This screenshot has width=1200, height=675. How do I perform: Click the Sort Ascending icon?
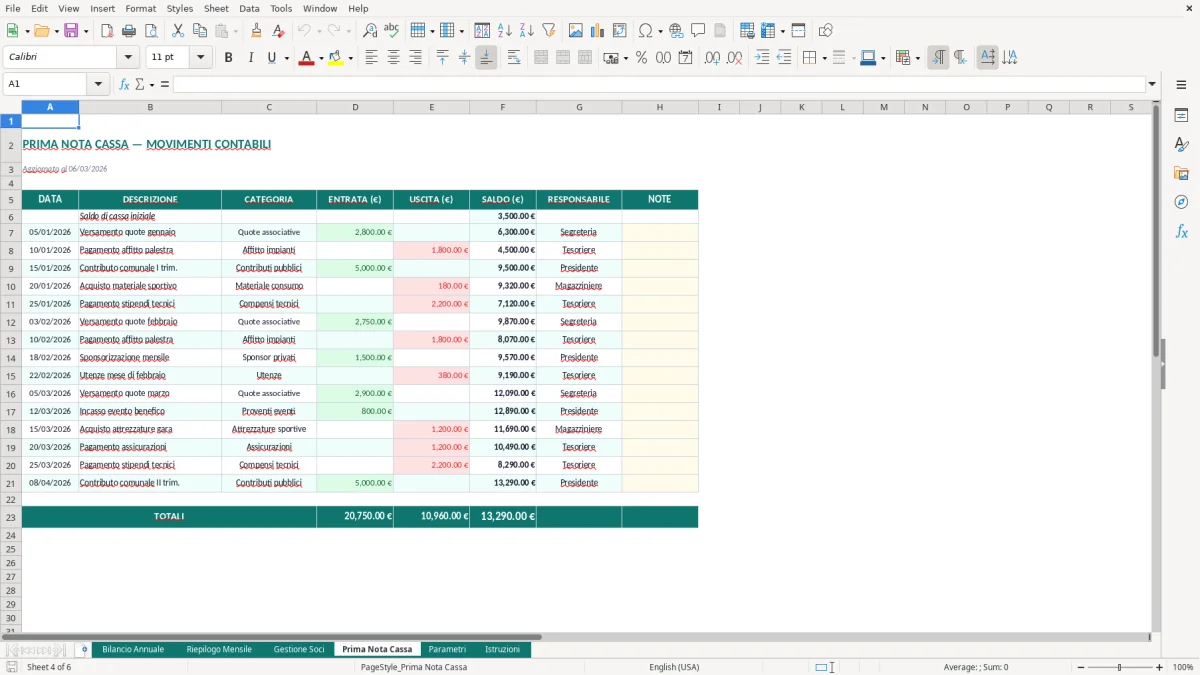click(x=504, y=31)
